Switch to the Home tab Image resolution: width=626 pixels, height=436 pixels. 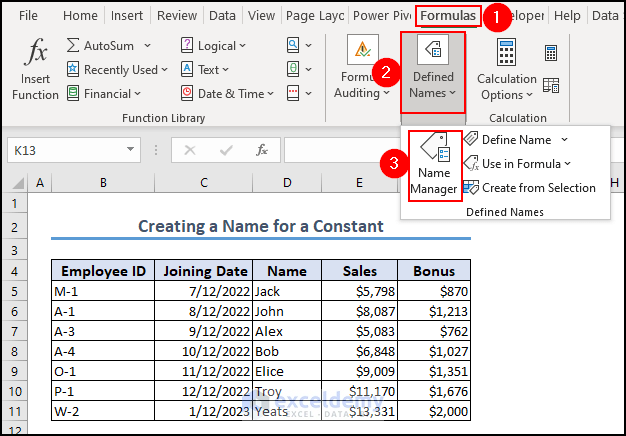point(80,16)
